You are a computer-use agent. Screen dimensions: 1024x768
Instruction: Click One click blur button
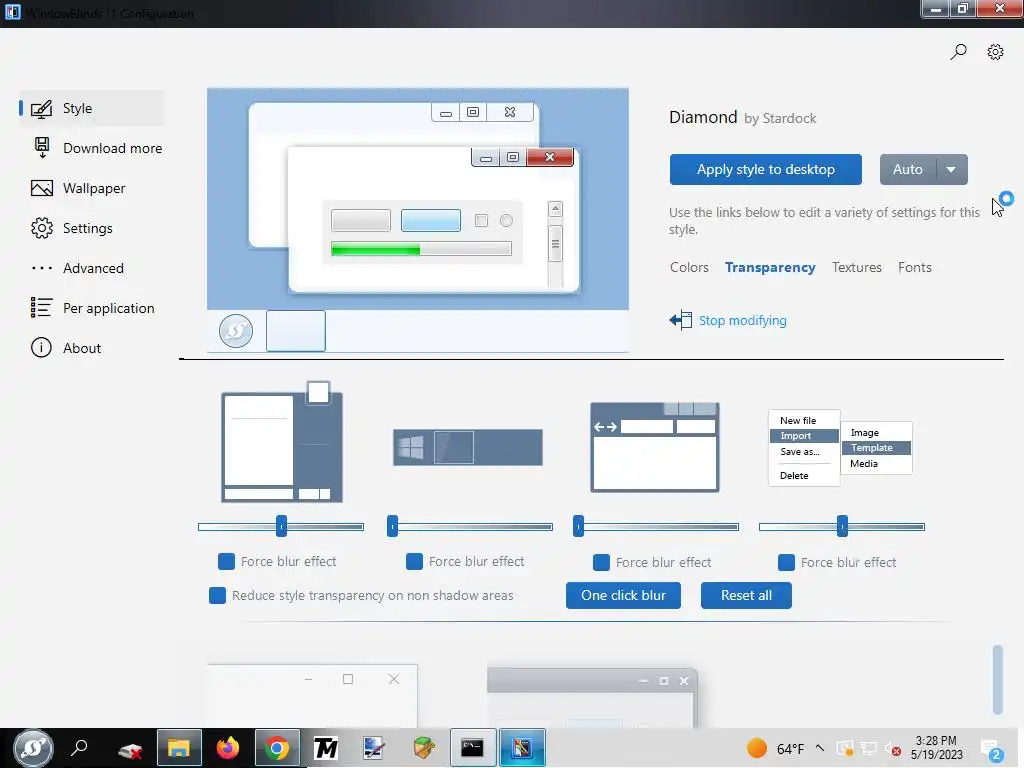623,596
